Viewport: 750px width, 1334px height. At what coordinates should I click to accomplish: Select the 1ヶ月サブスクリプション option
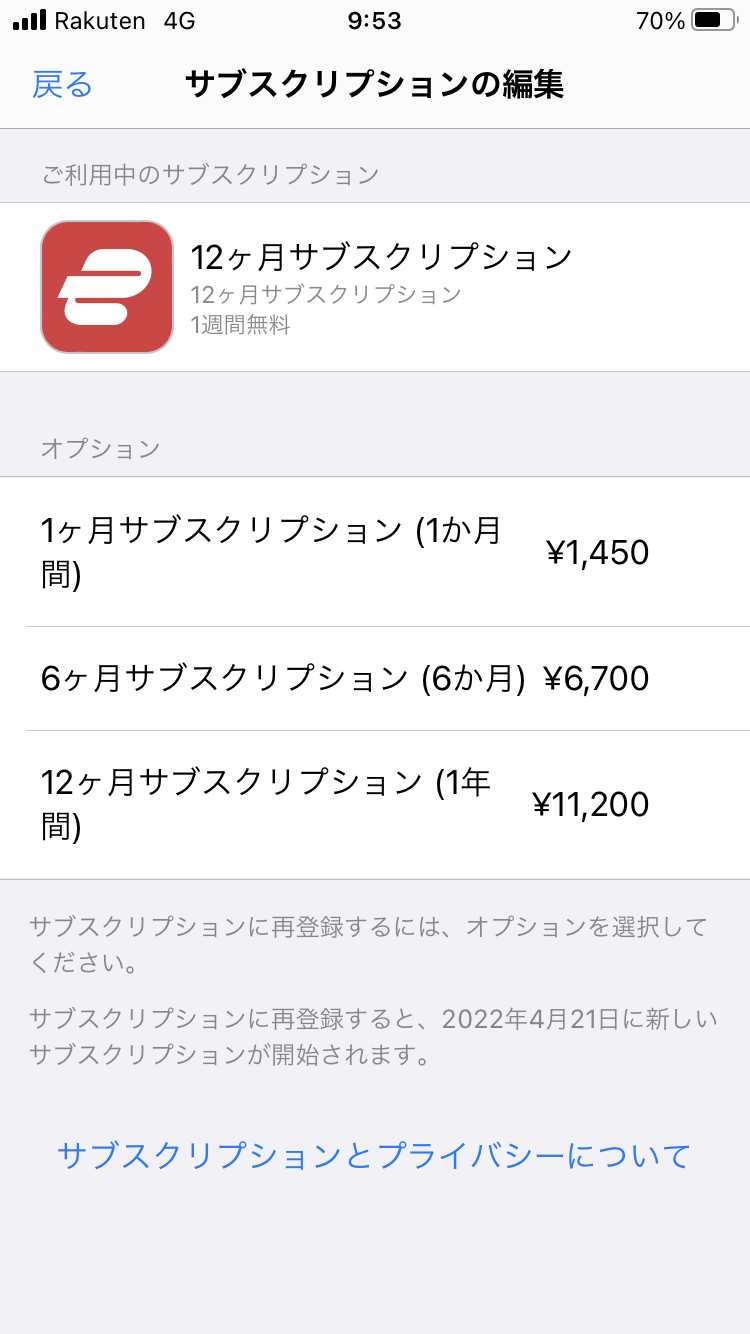tap(270, 552)
